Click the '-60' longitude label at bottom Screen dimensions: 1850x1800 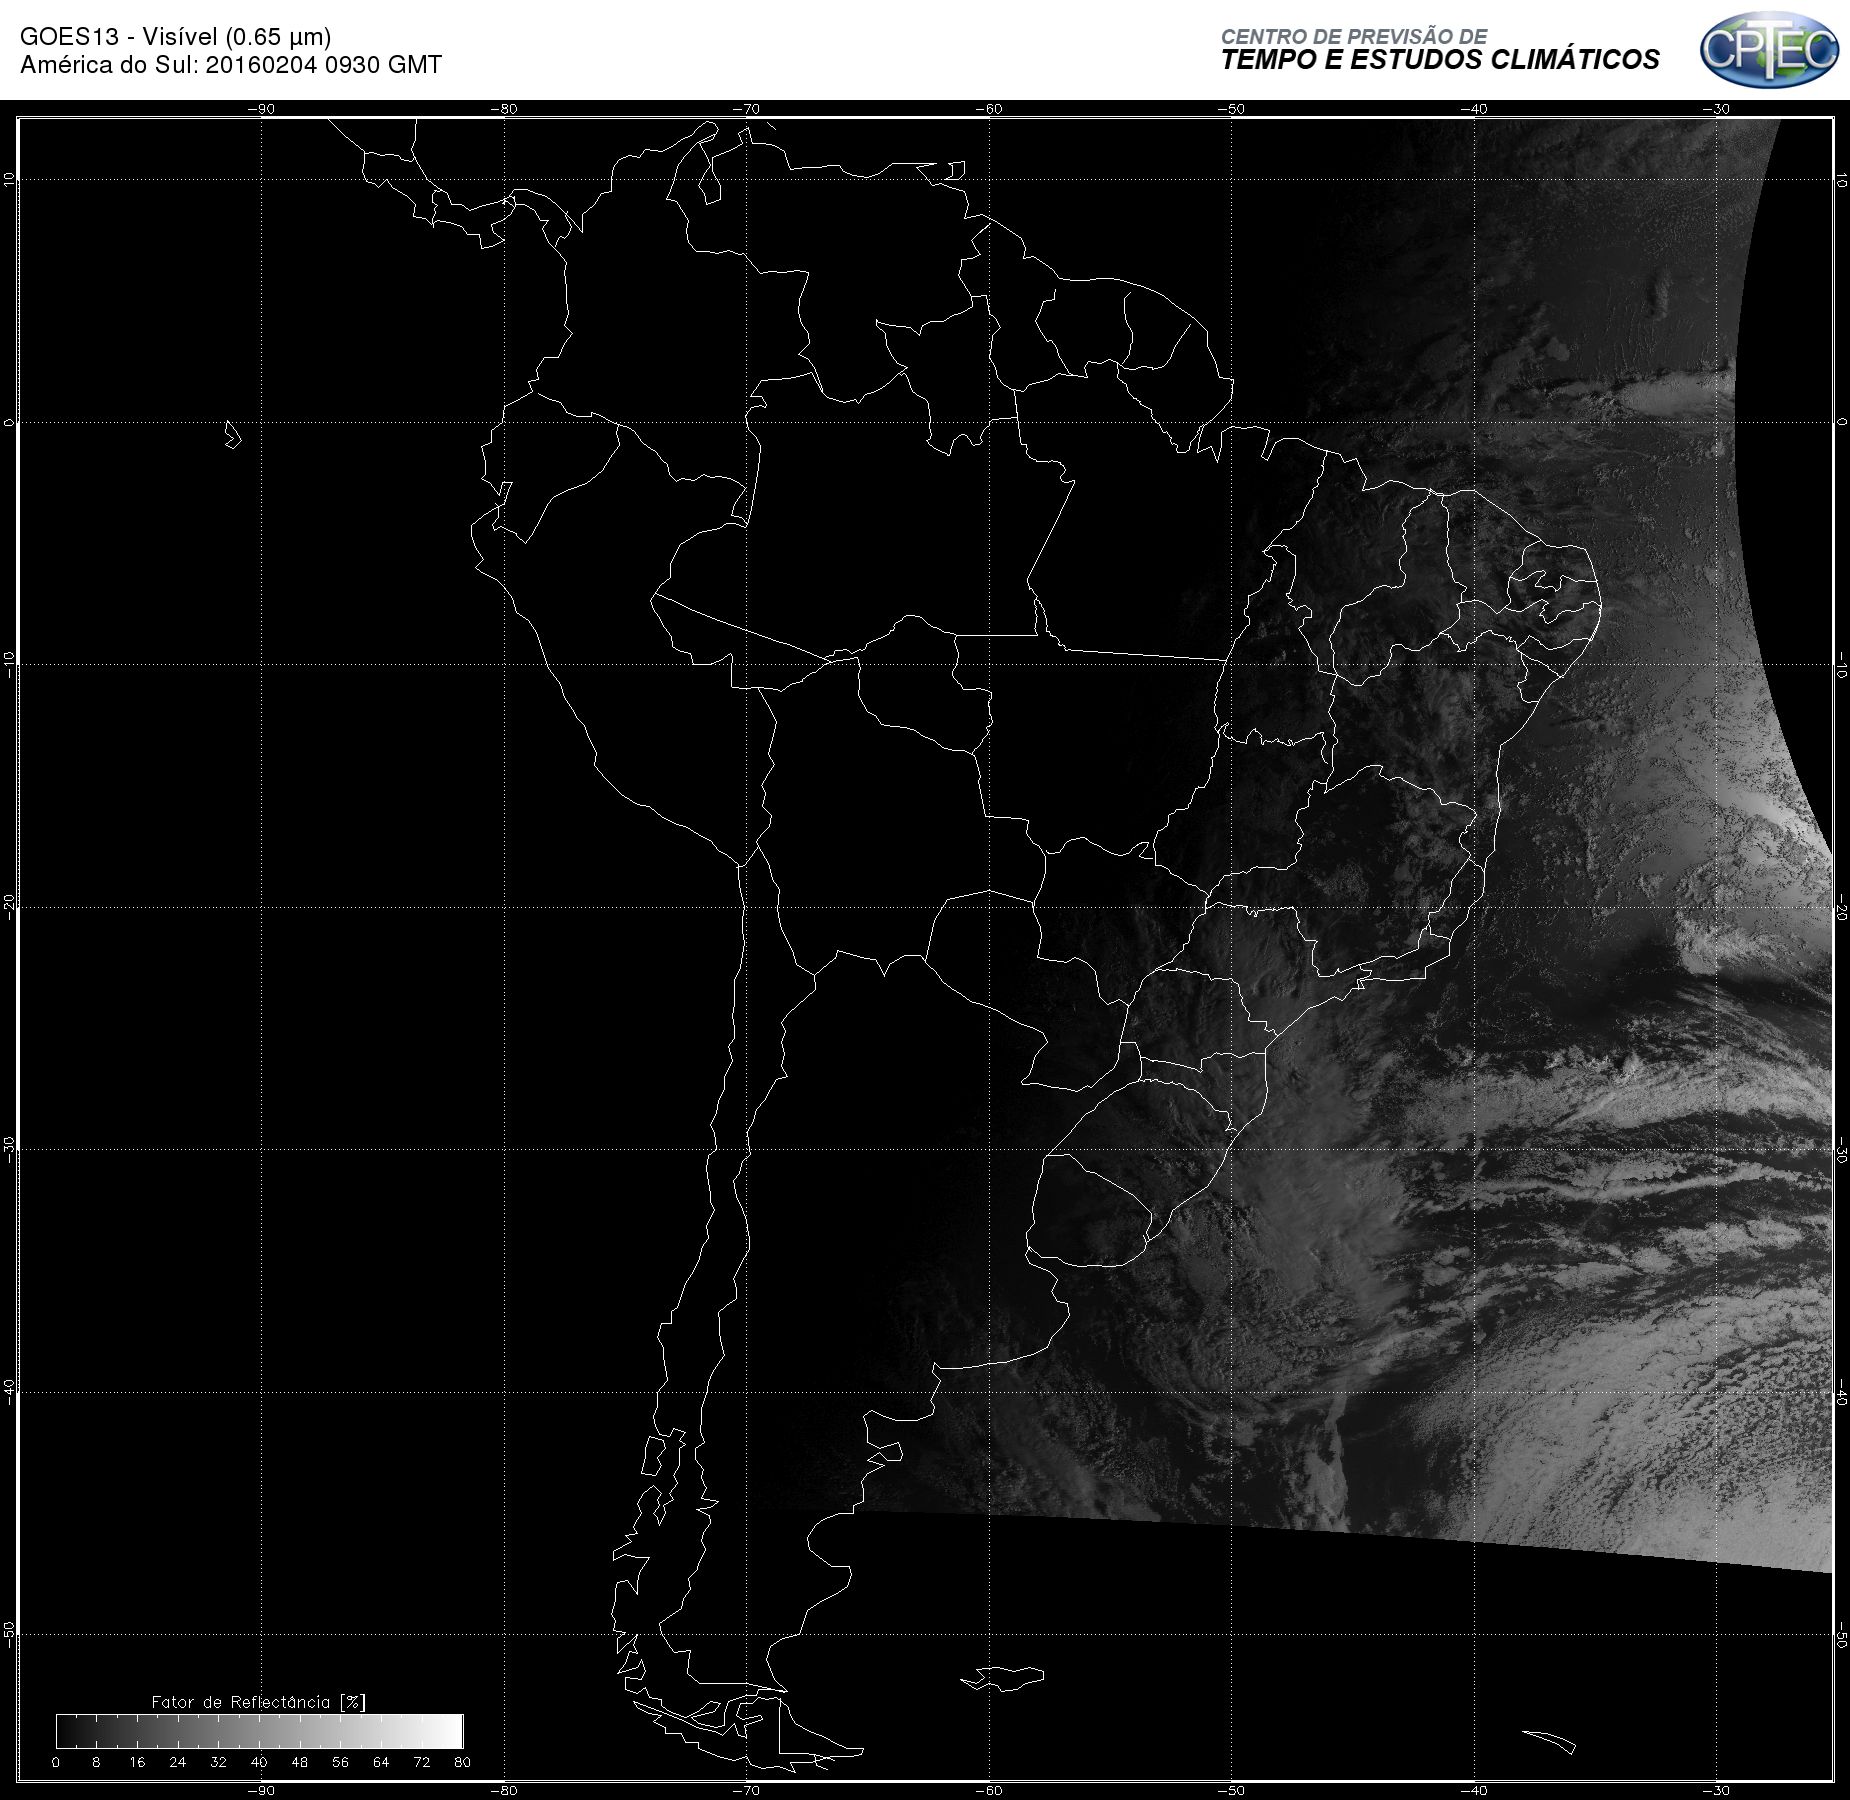click(x=988, y=1790)
